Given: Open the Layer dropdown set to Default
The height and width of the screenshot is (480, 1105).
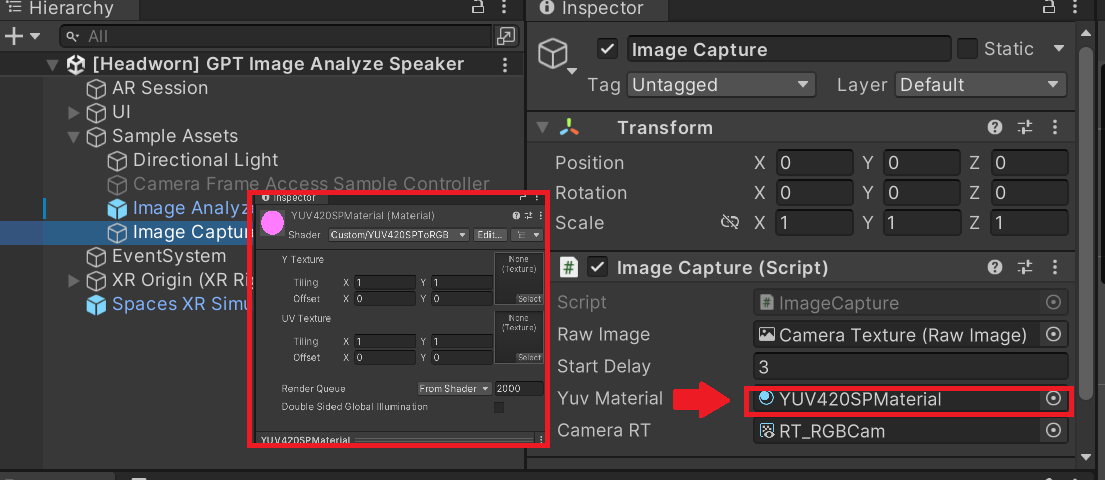Looking at the screenshot, I should coord(981,85).
